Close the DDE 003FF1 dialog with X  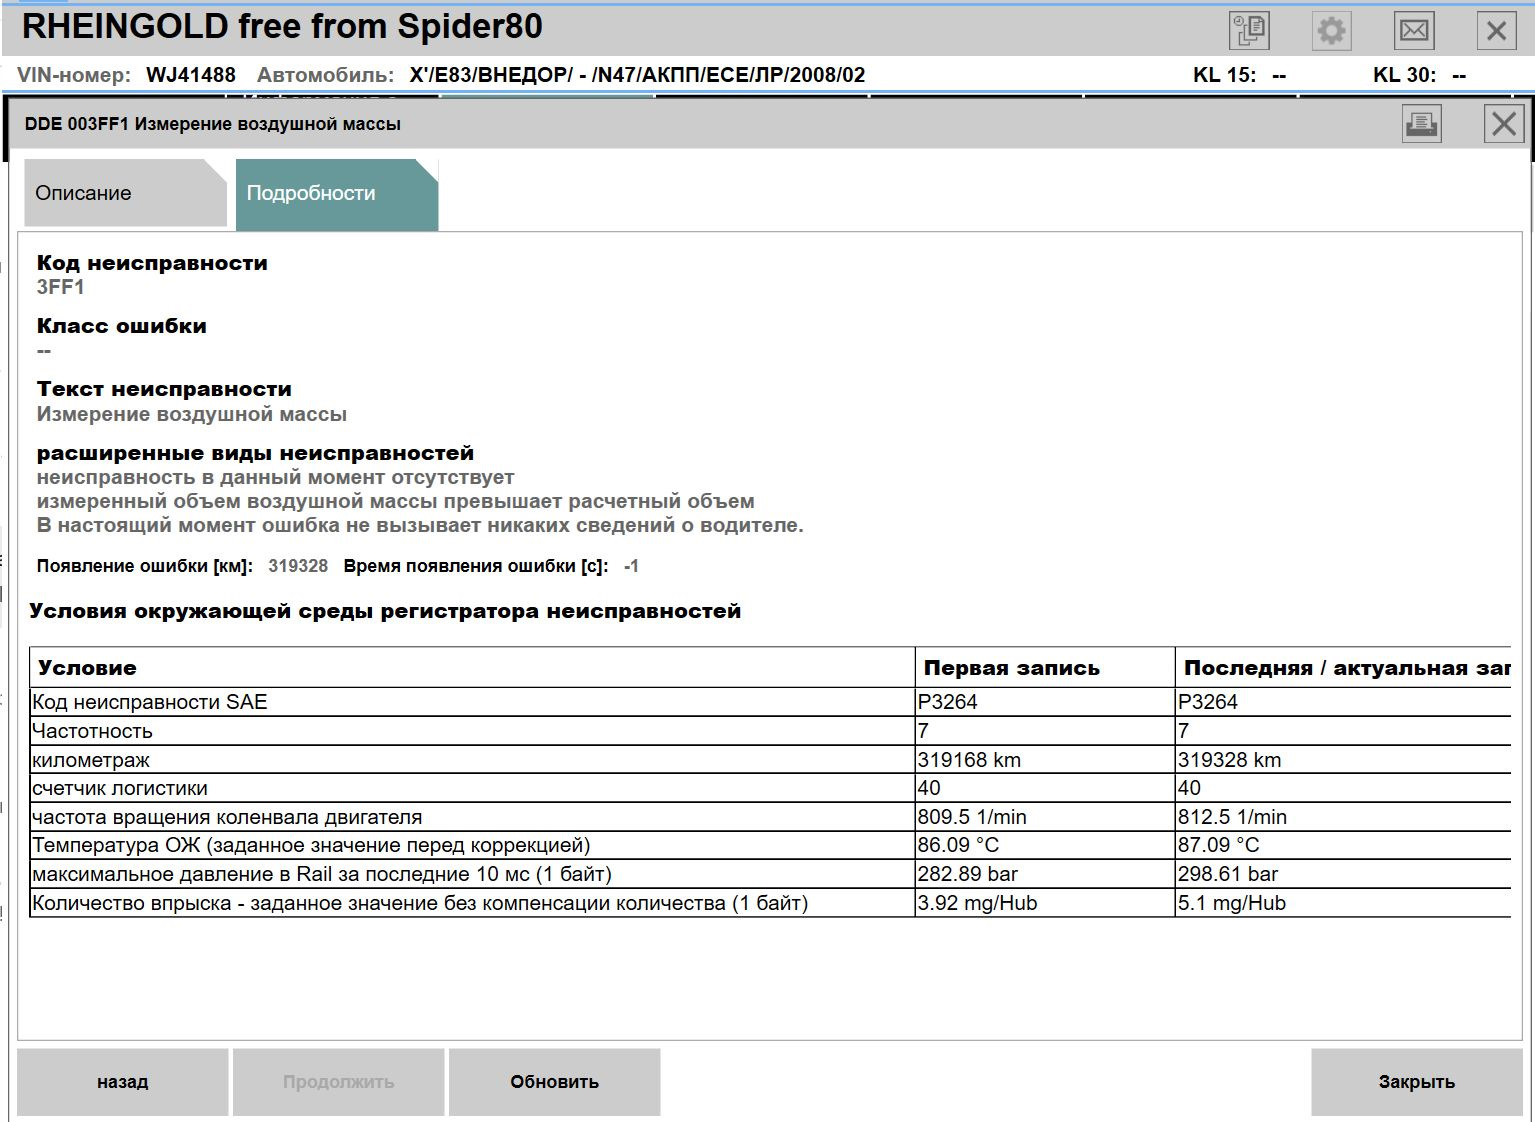(1503, 124)
